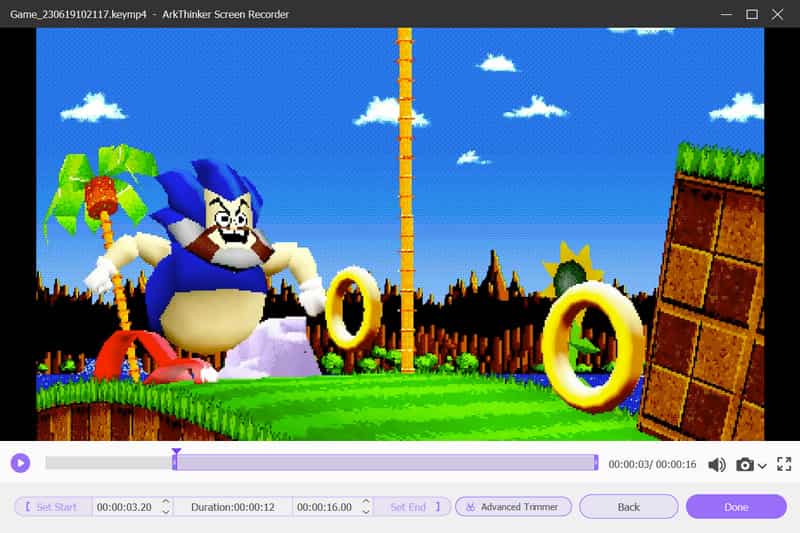Minimize the ArkThinker window
This screenshot has height=533, width=800.
726,14
